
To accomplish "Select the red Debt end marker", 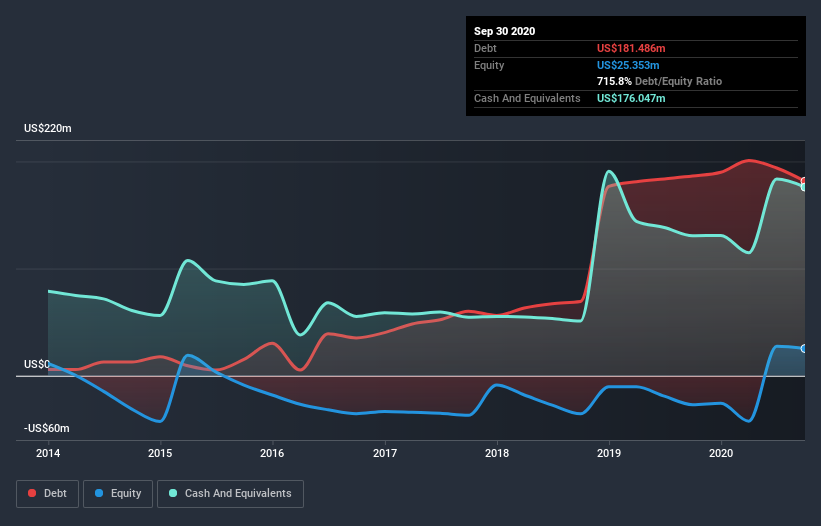I will click(804, 181).
